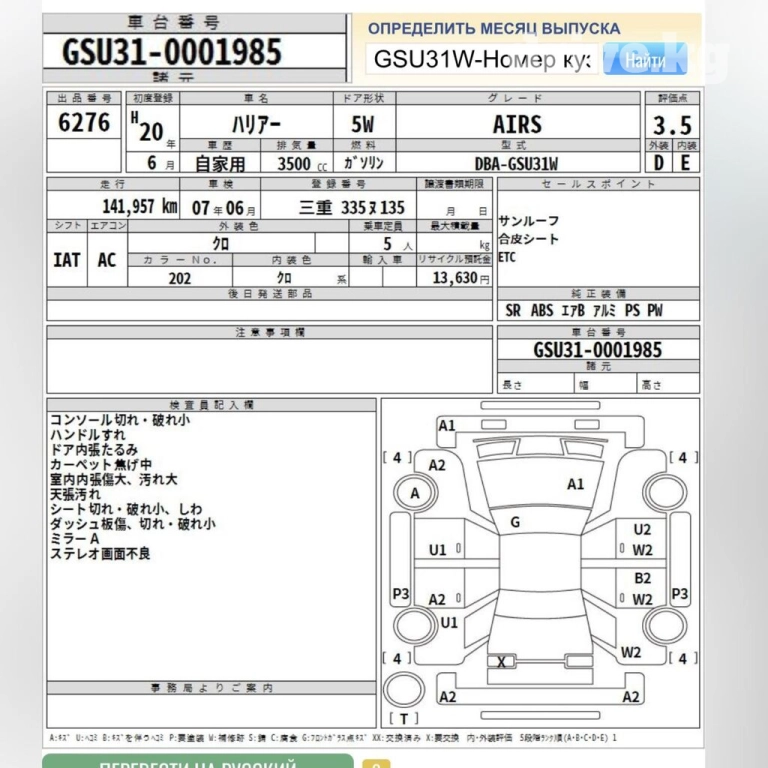The width and height of the screenshot is (768, 768).
Task: Click the A1 mark on the hood
Action: 575,484
